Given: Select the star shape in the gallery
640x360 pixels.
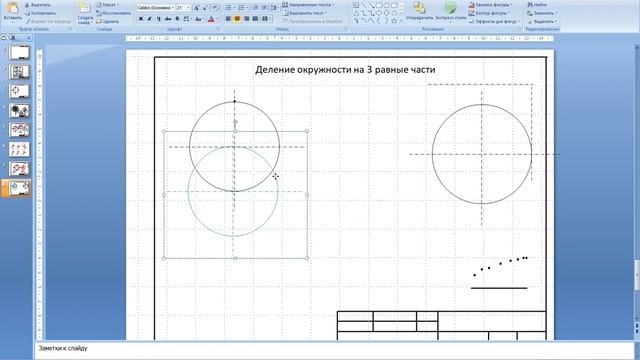Looking at the screenshot, I should point(394,21).
